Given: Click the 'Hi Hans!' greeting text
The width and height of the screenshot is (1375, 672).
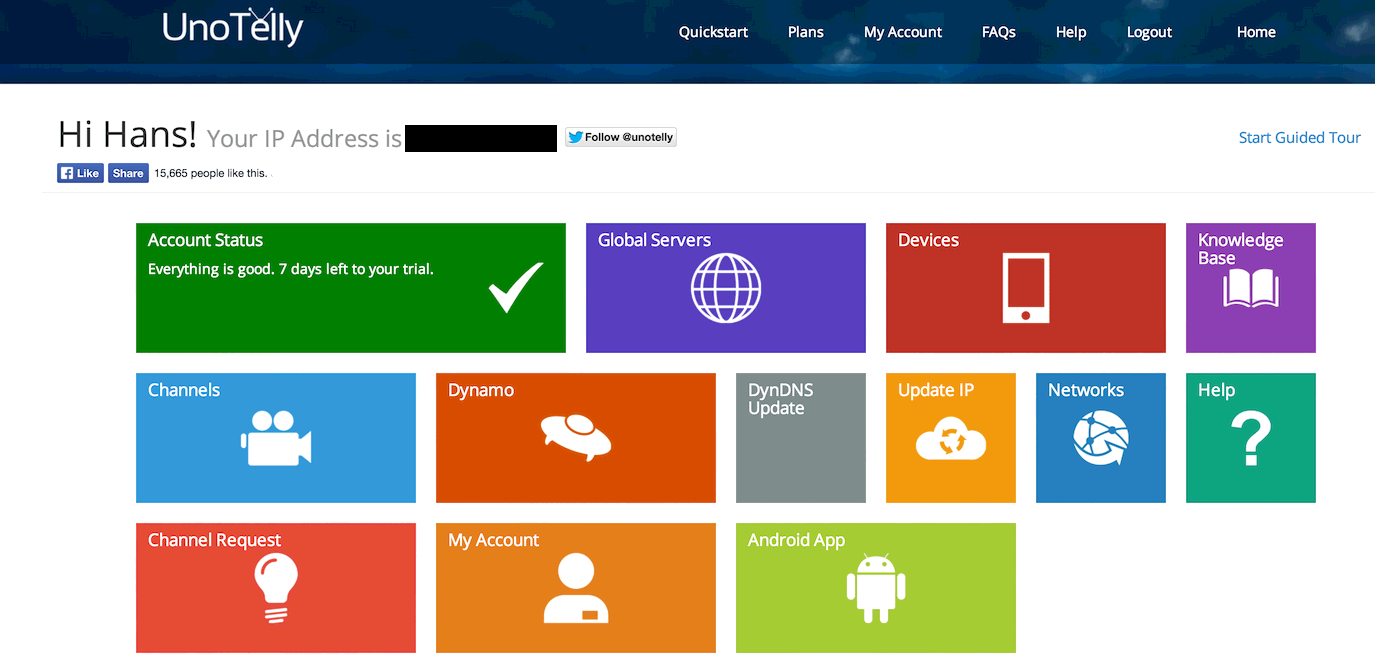Looking at the screenshot, I should coord(128,134).
